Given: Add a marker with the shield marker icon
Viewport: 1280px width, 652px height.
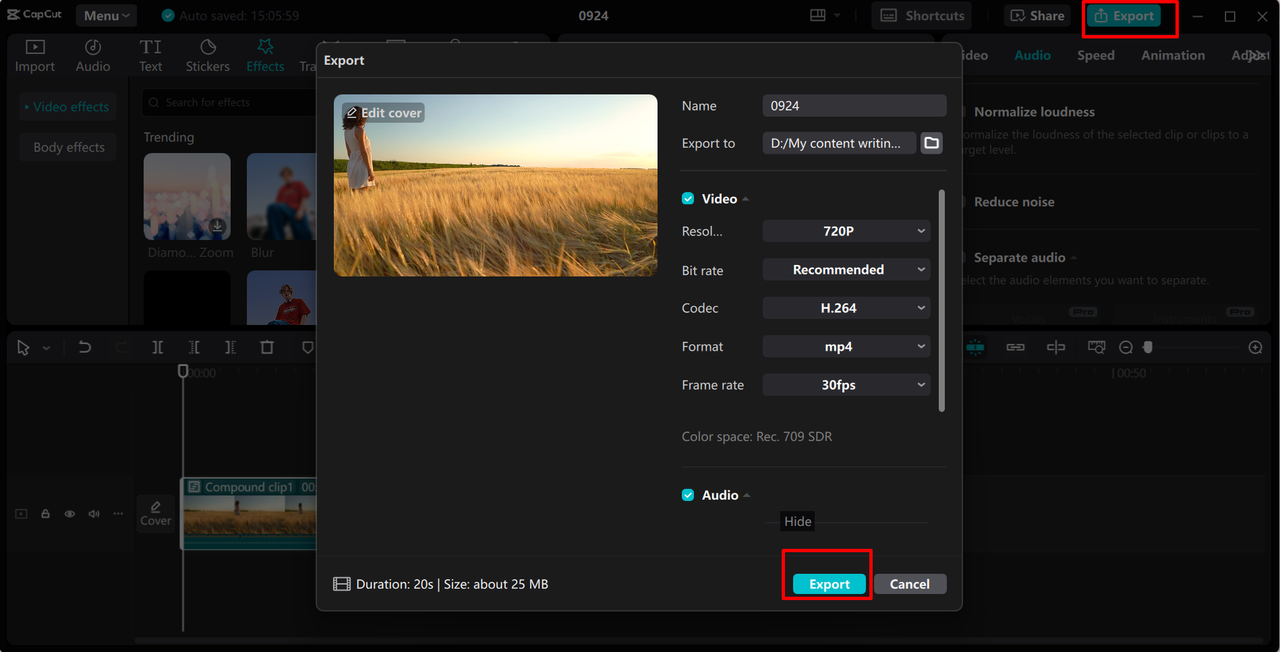Looking at the screenshot, I should point(307,347).
